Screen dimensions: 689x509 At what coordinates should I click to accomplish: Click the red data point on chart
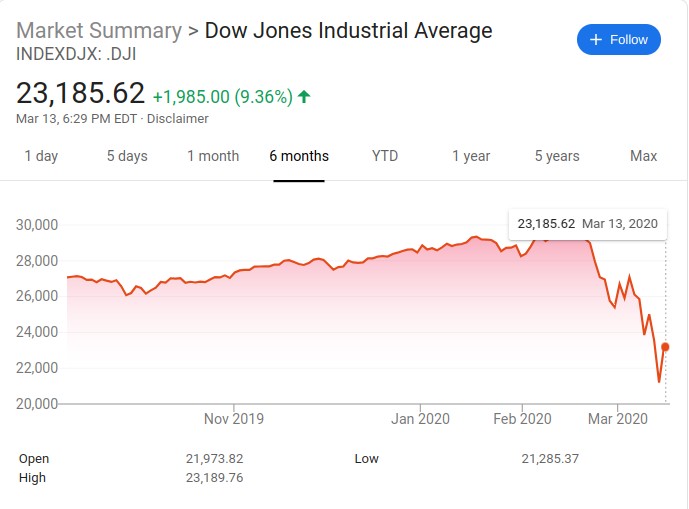(666, 347)
